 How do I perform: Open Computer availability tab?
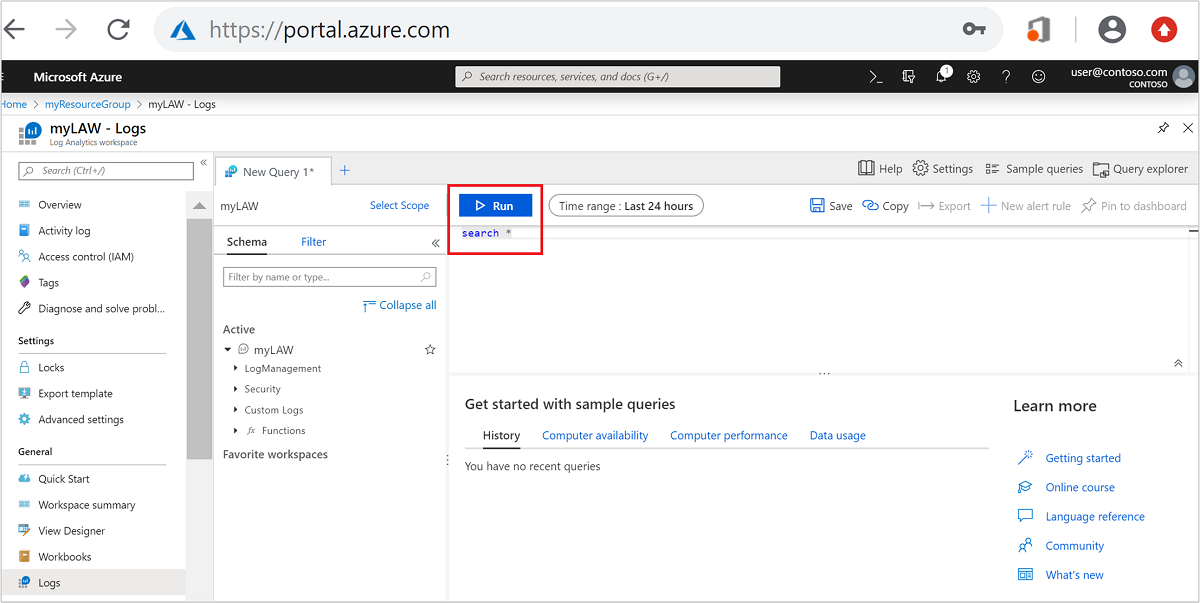(x=595, y=436)
